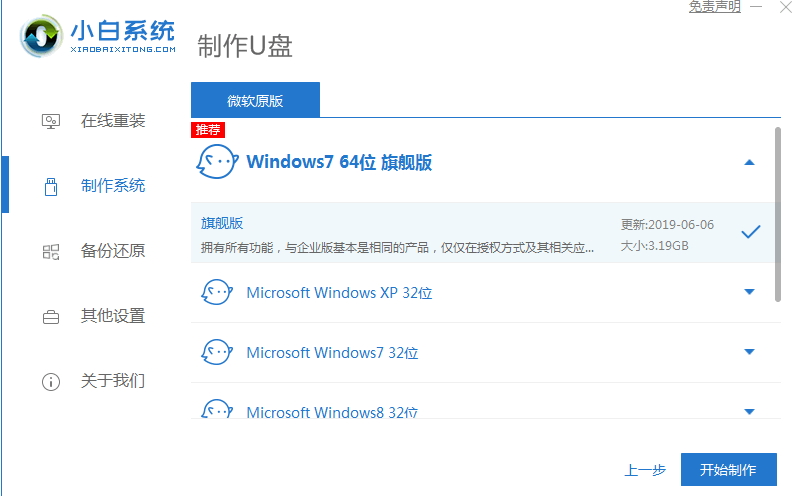The image size is (796, 496).
Task: Click the 在线重装 monitor icon
Action: [51, 121]
